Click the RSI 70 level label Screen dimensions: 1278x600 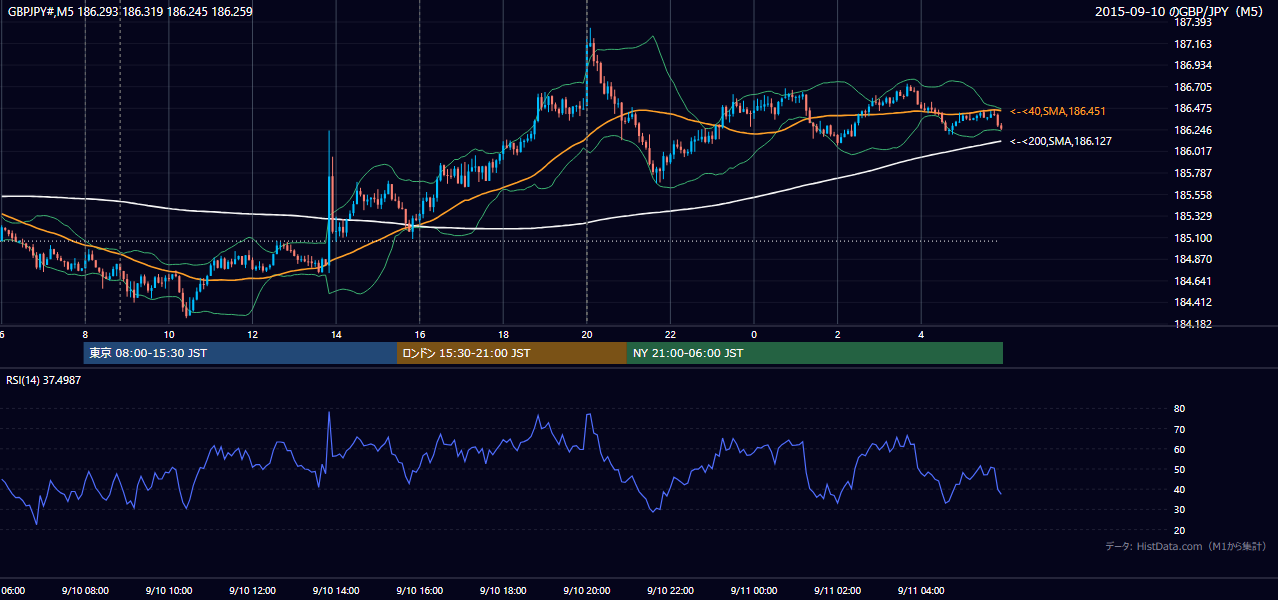coord(1179,429)
